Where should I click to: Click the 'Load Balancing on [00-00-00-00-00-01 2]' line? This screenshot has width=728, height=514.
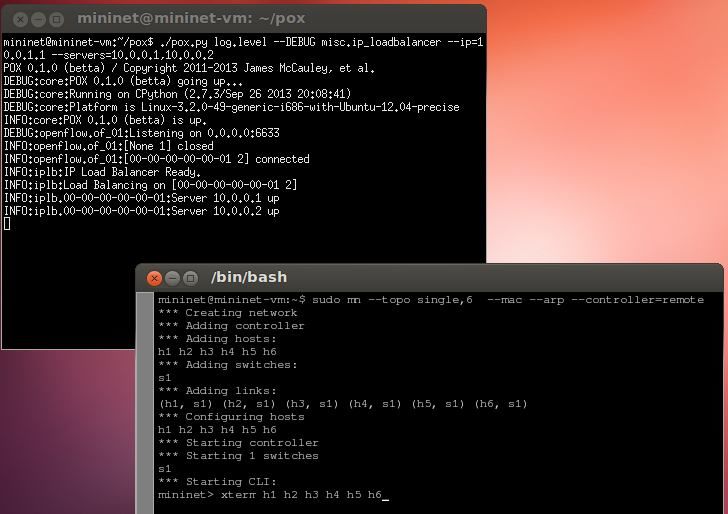click(150, 185)
